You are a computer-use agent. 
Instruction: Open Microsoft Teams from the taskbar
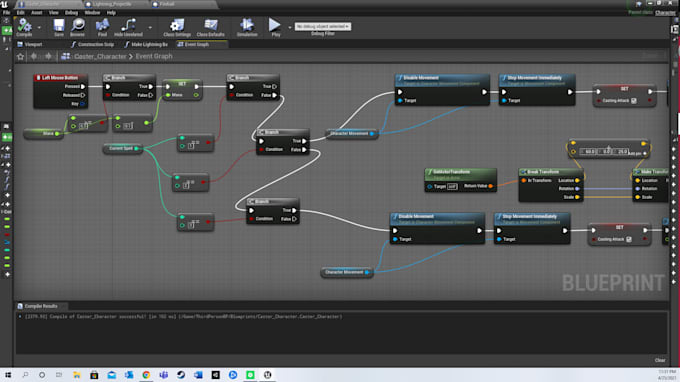pyautogui.click(x=163, y=375)
